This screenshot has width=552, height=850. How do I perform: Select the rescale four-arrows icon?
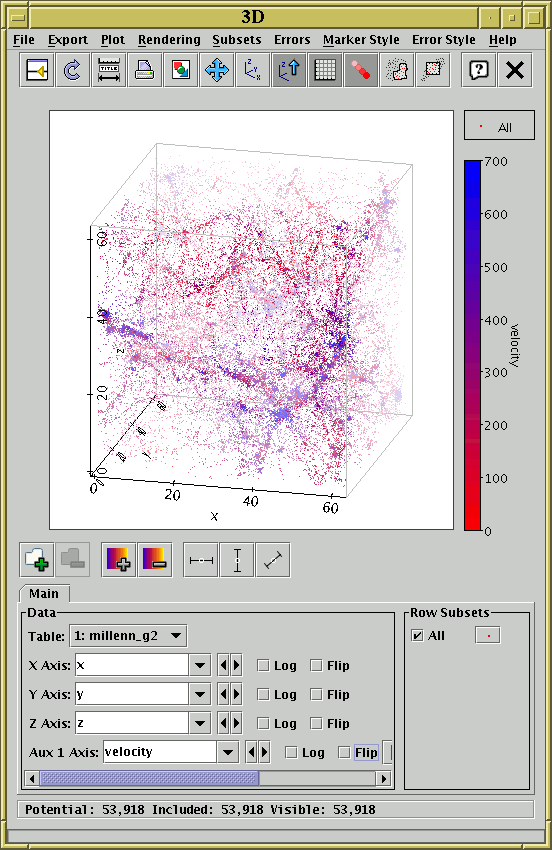click(x=216, y=70)
